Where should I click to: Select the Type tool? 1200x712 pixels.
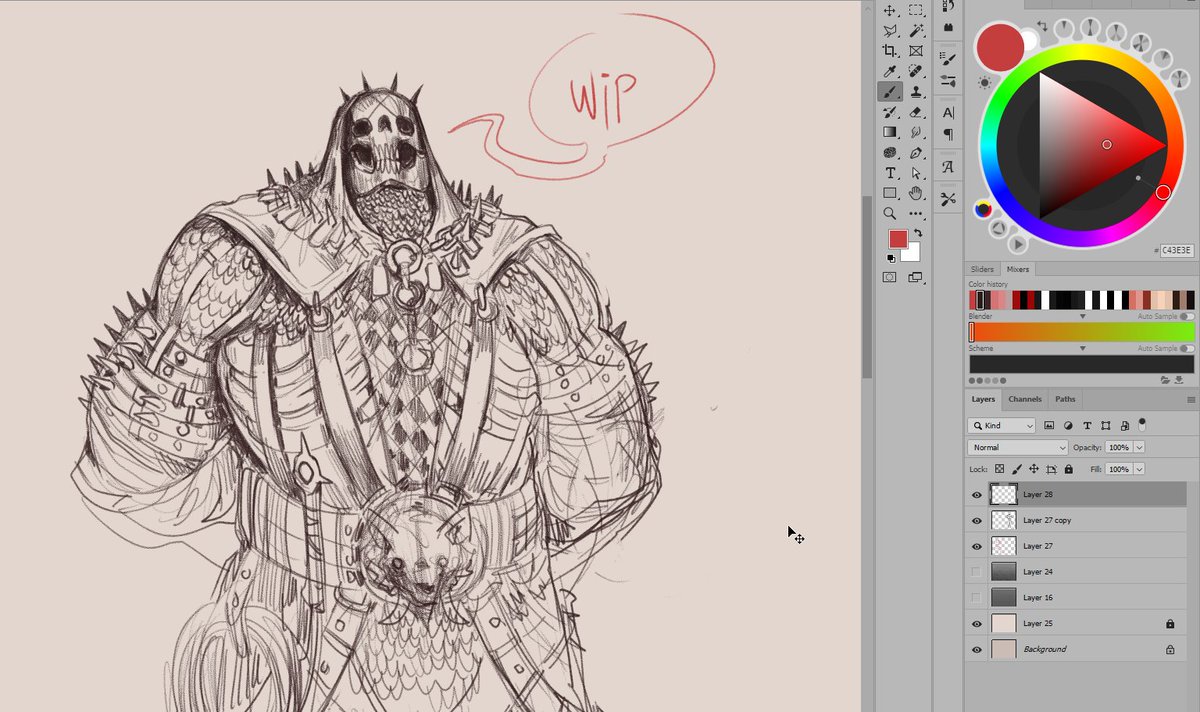[891, 171]
